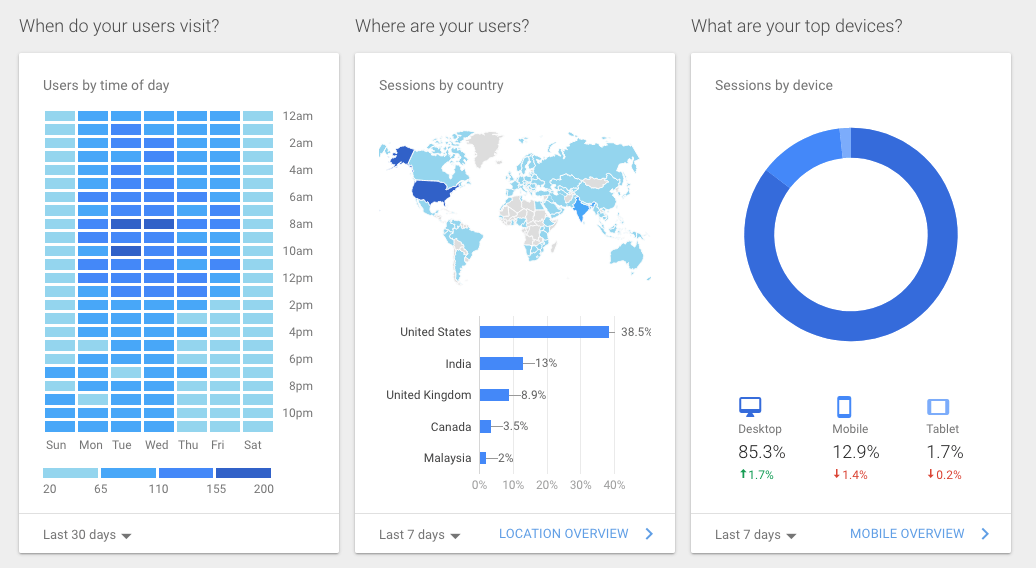Image resolution: width=1036 pixels, height=568 pixels.
Task: Open the Last 30 days dropdown
Action: click(x=87, y=535)
